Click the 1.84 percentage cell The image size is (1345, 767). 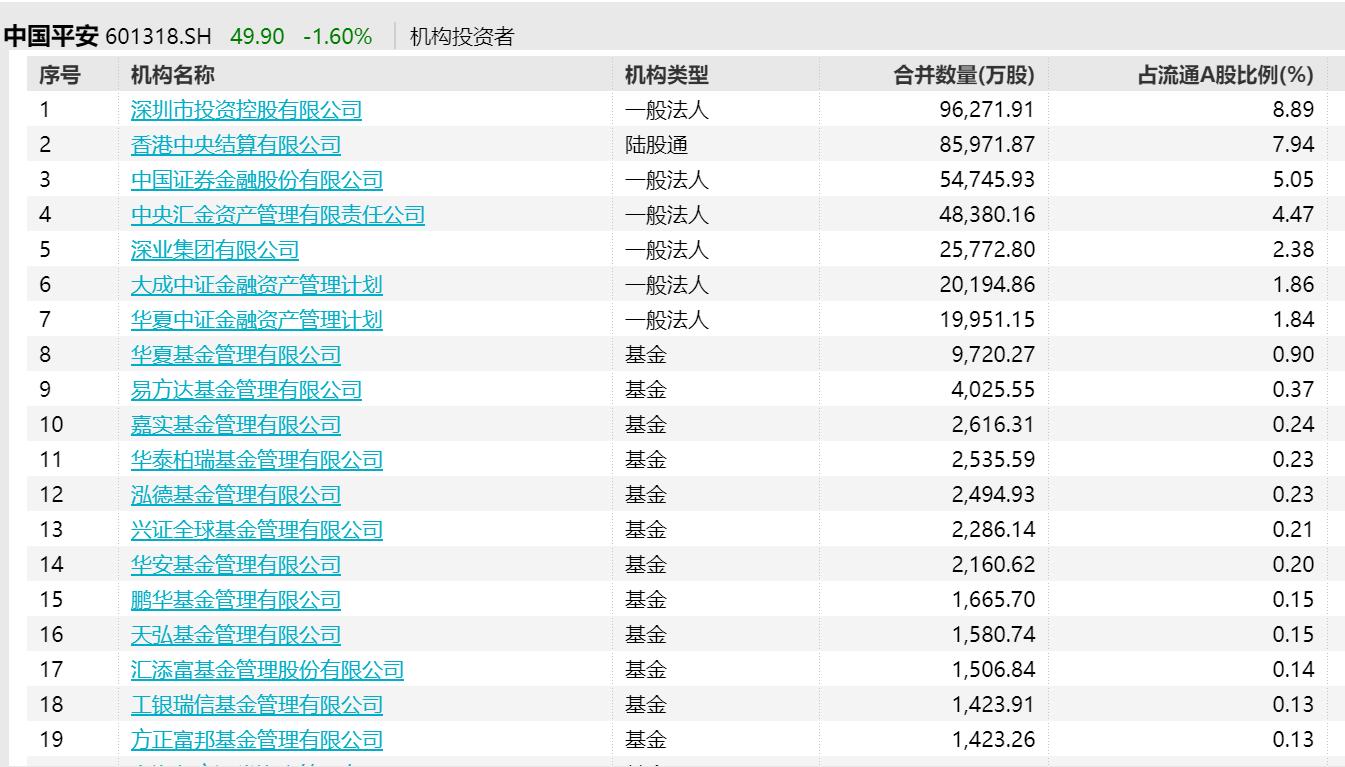click(1293, 320)
